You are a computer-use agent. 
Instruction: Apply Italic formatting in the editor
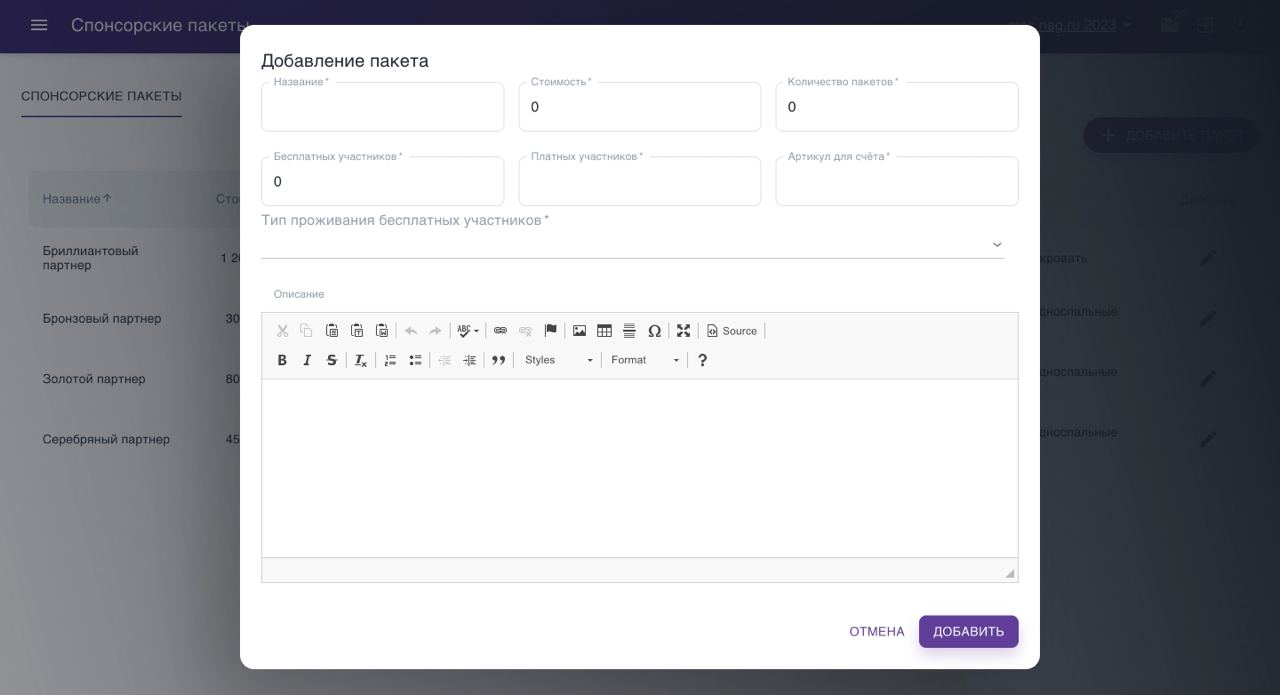click(307, 360)
